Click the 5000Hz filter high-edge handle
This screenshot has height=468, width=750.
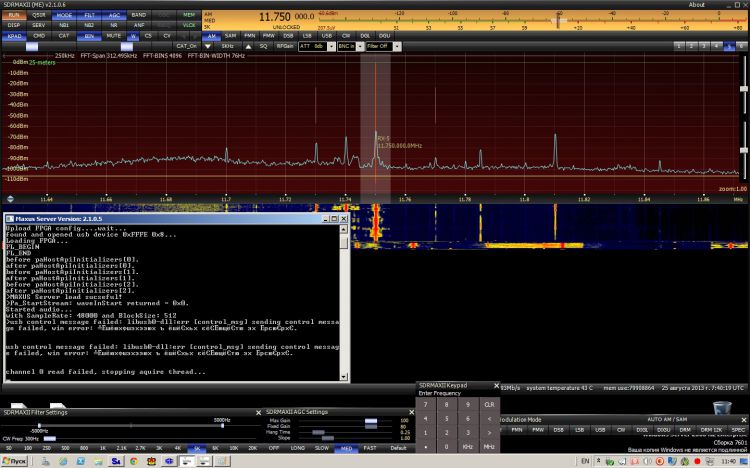222,425
